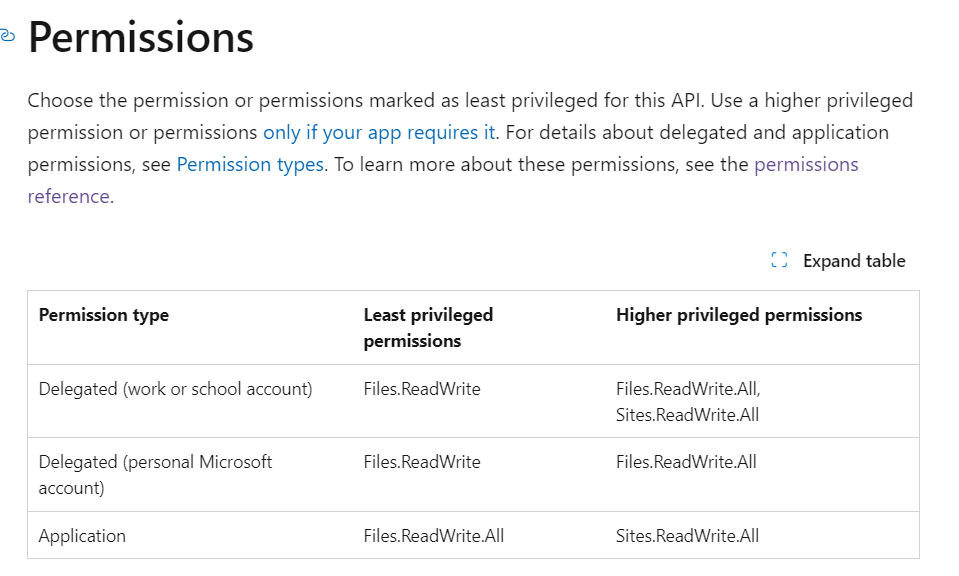Click Files.ReadWrite.All in the Application row

pos(434,536)
